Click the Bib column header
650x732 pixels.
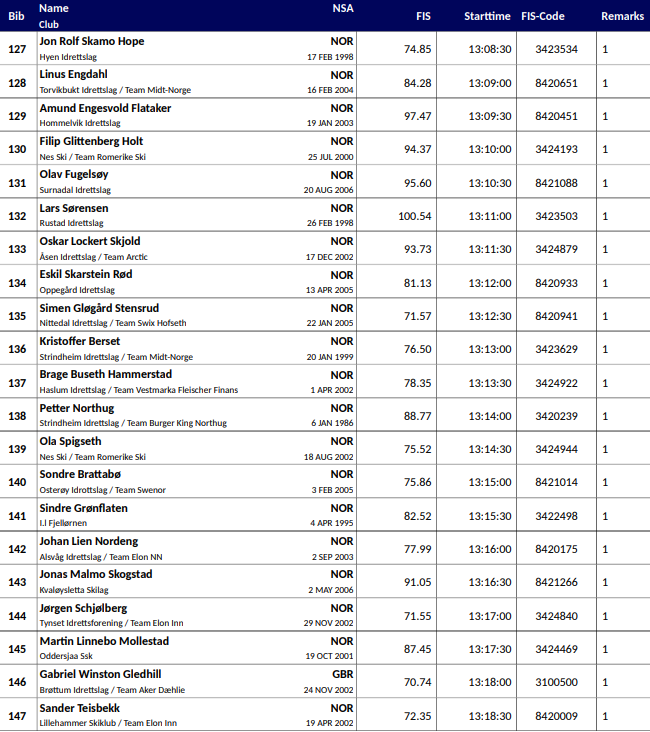[x=16, y=16]
